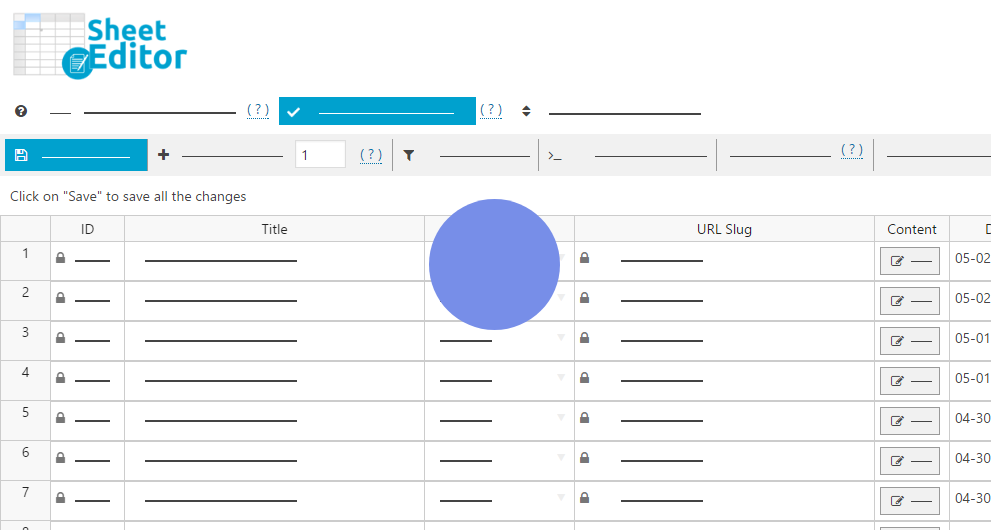Open the help question-circle icon

pyautogui.click(x=21, y=111)
